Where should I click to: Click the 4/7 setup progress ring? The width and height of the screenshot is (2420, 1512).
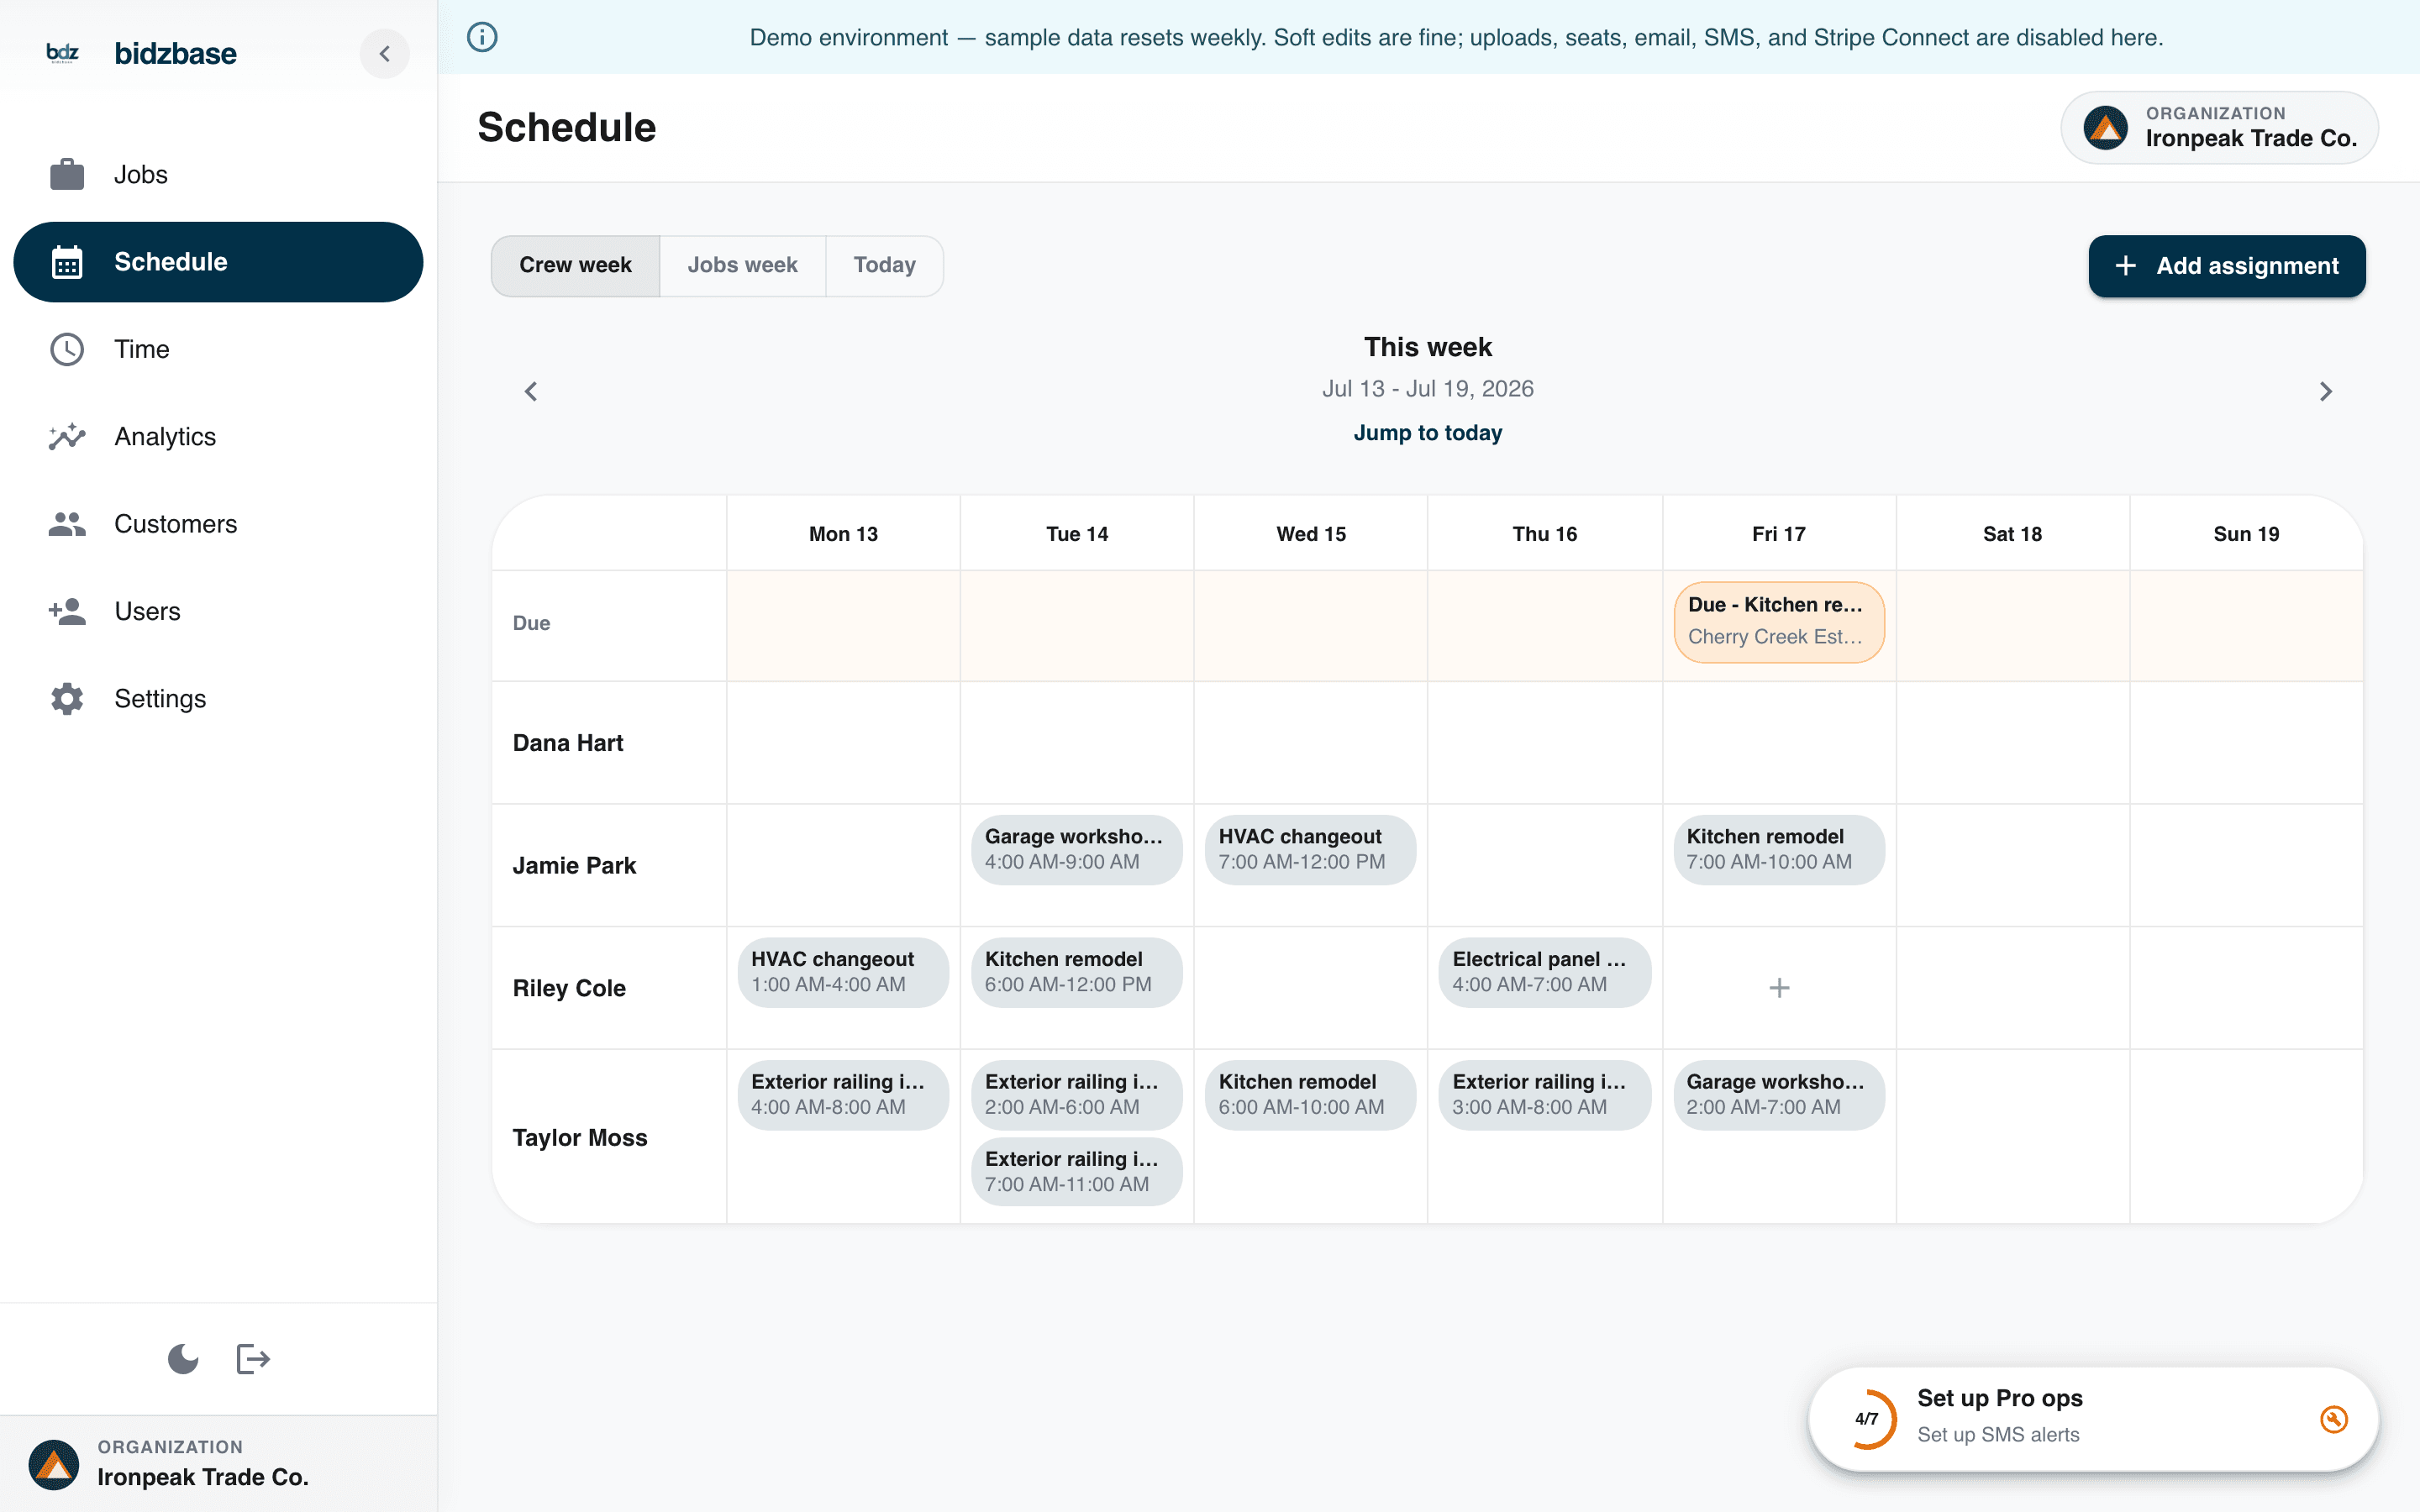tap(1867, 1419)
